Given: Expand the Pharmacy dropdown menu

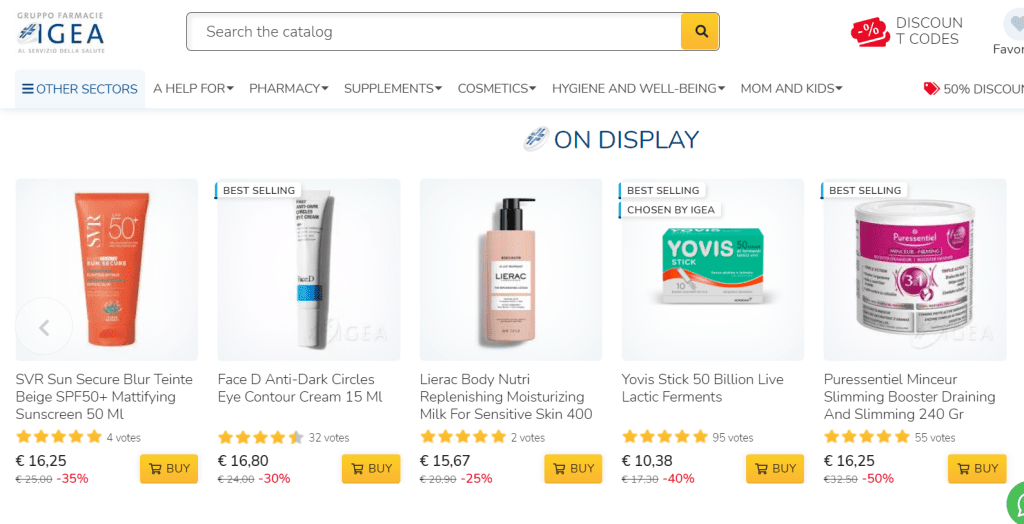Looking at the screenshot, I should click(x=288, y=89).
